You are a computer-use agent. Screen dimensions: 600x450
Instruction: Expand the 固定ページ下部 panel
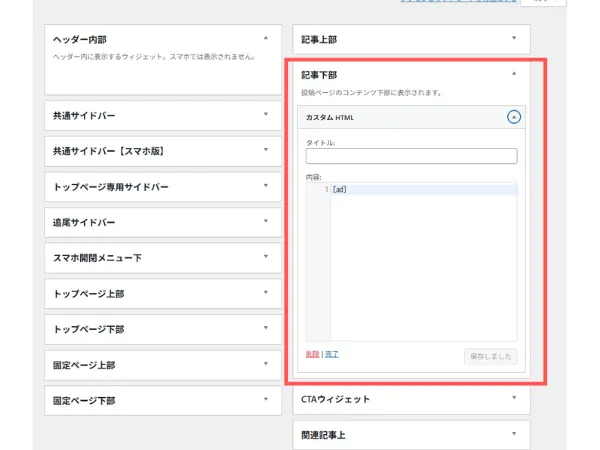pos(265,400)
